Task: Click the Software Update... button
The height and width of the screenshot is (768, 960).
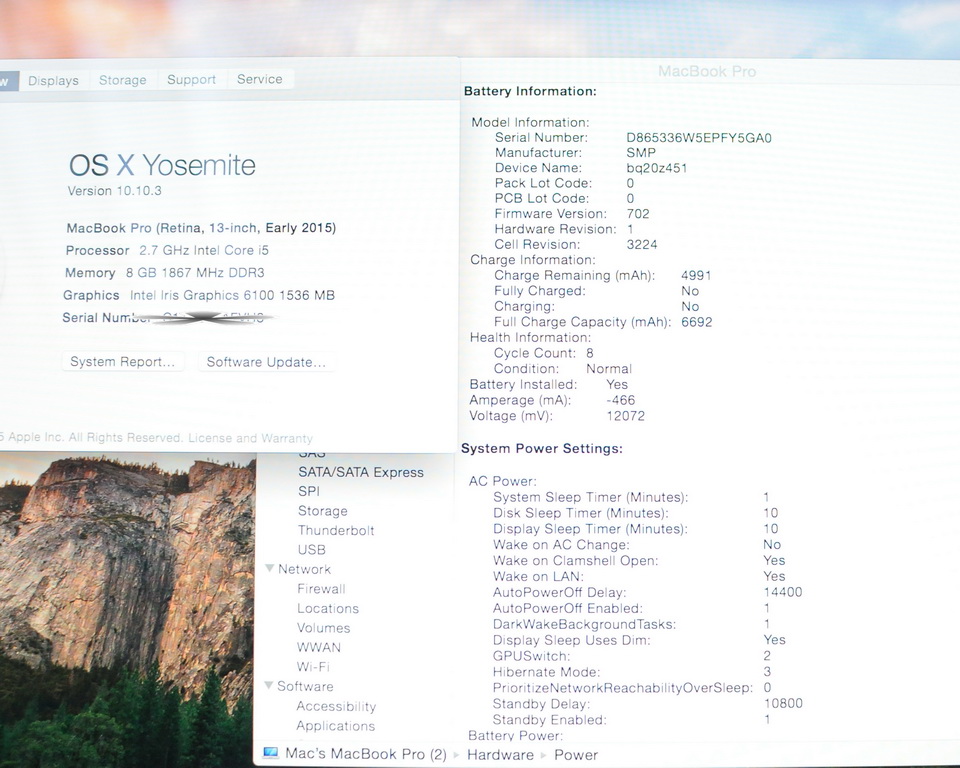Action: point(266,362)
